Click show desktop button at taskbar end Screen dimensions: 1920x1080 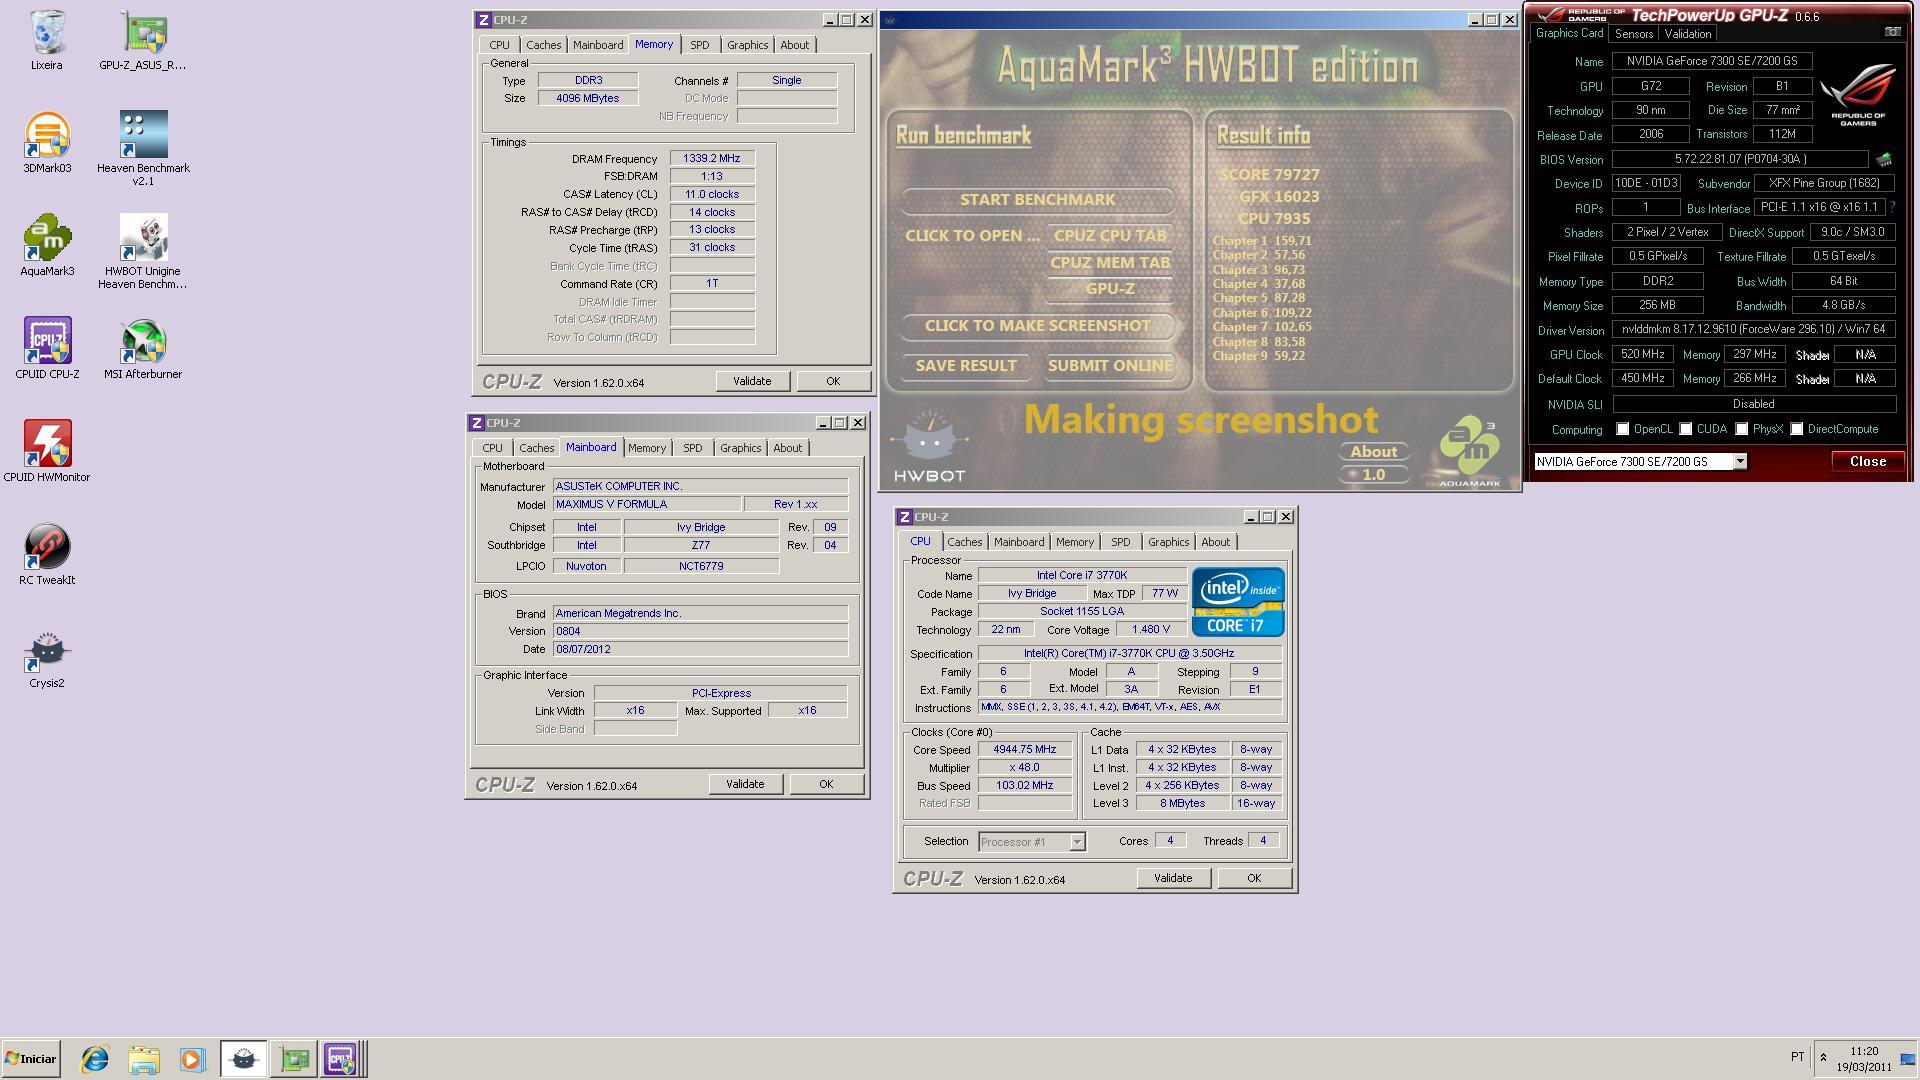[x=1909, y=1059]
